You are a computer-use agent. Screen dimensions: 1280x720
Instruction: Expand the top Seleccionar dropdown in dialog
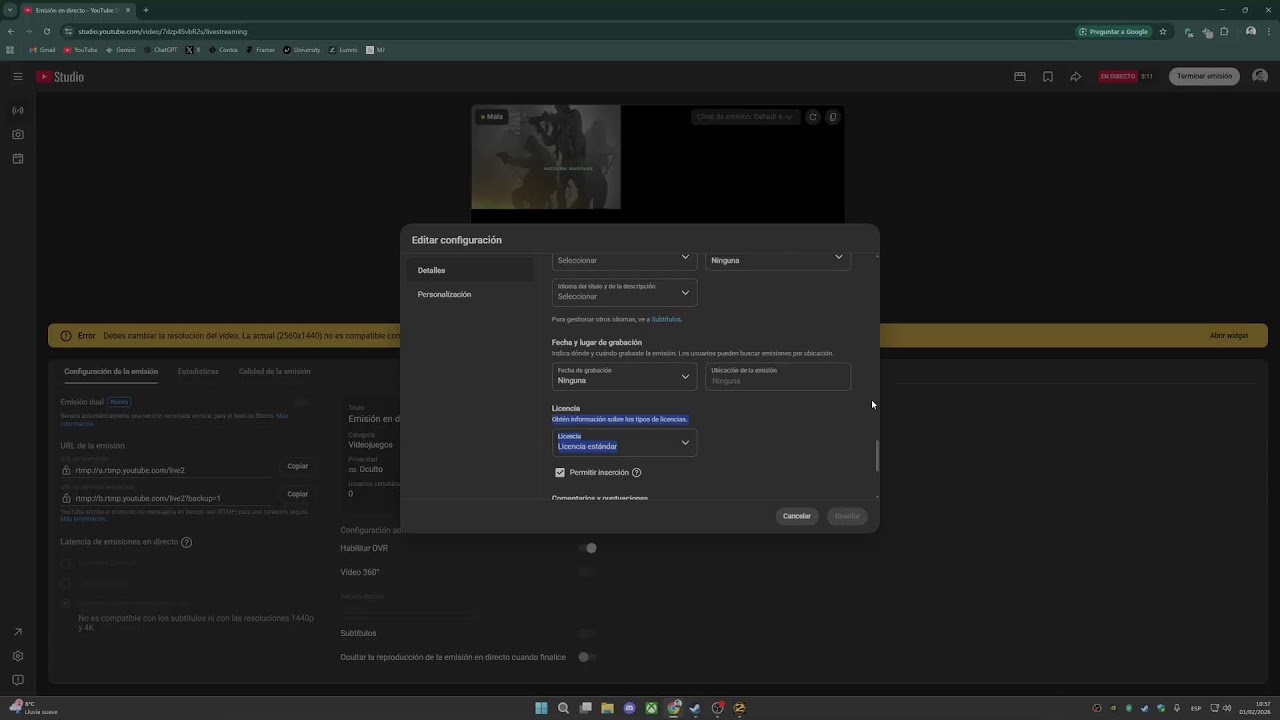[624, 260]
